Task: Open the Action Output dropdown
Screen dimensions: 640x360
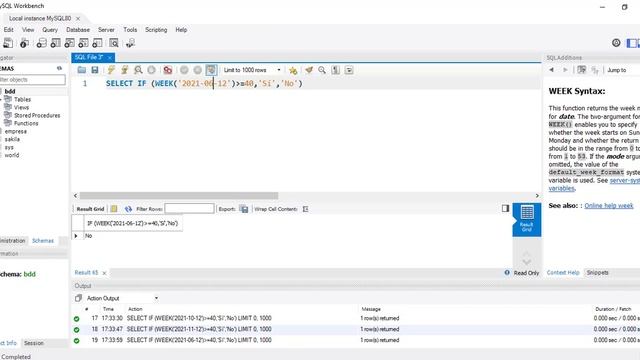Action: [122, 298]
